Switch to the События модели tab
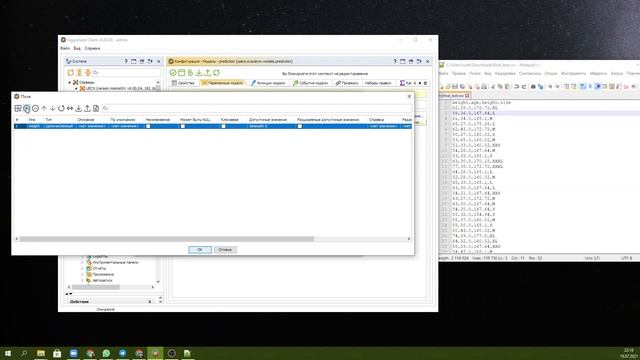640x360 pixels. click(311, 83)
